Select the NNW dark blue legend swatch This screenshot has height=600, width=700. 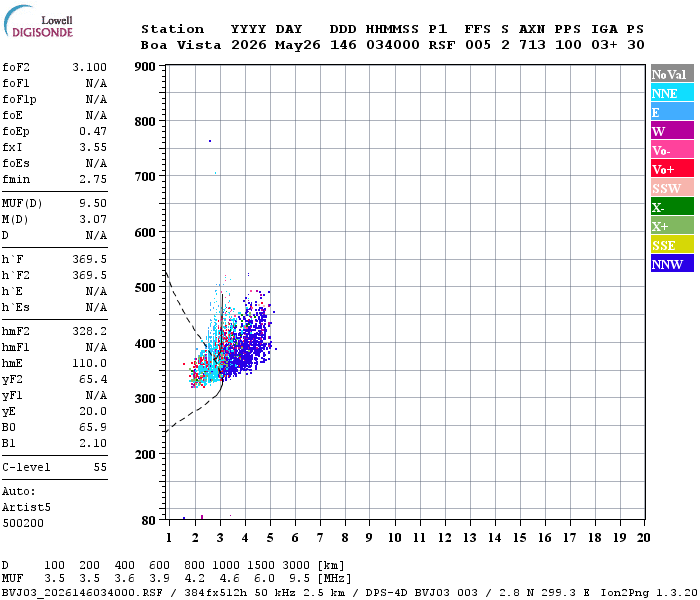[672, 263]
